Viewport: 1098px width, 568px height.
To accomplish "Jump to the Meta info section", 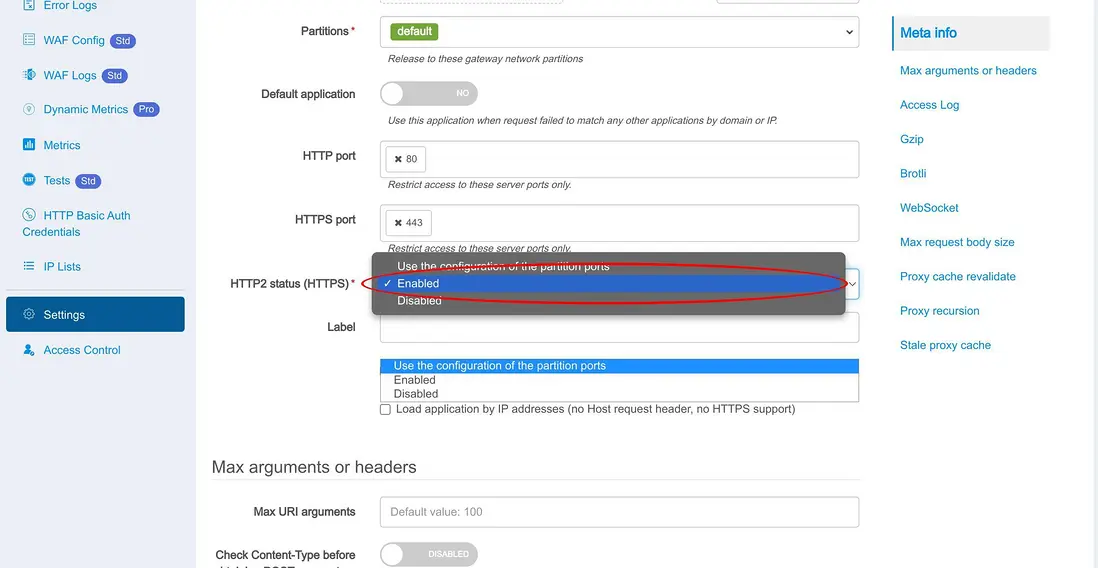I will point(928,33).
